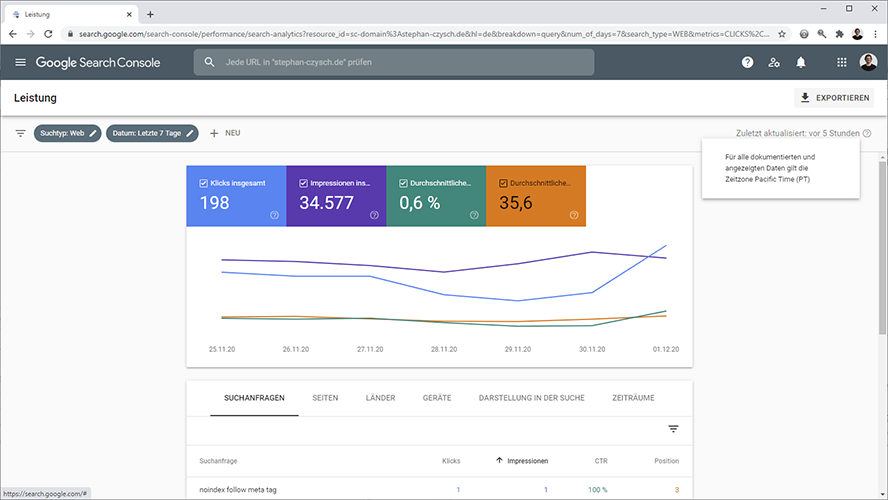Screen dimensions: 888x500
Task: Click the browser address bar URL
Action: point(424,34)
